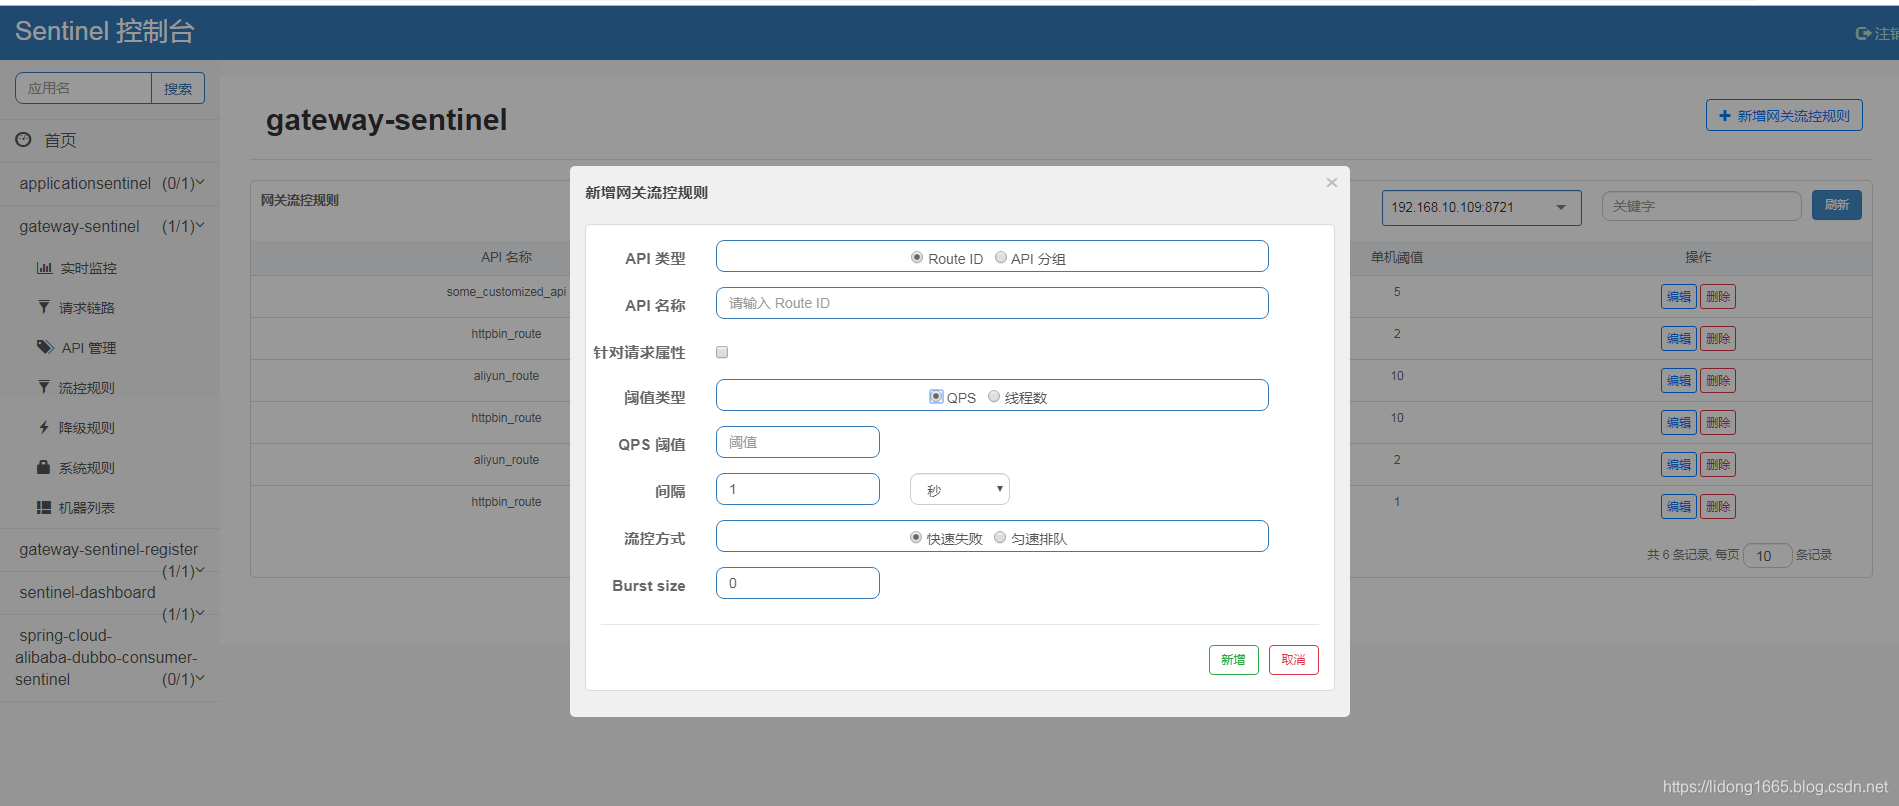Select the QPS threshold type radio
The image size is (1899, 806).
[x=936, y=397]
